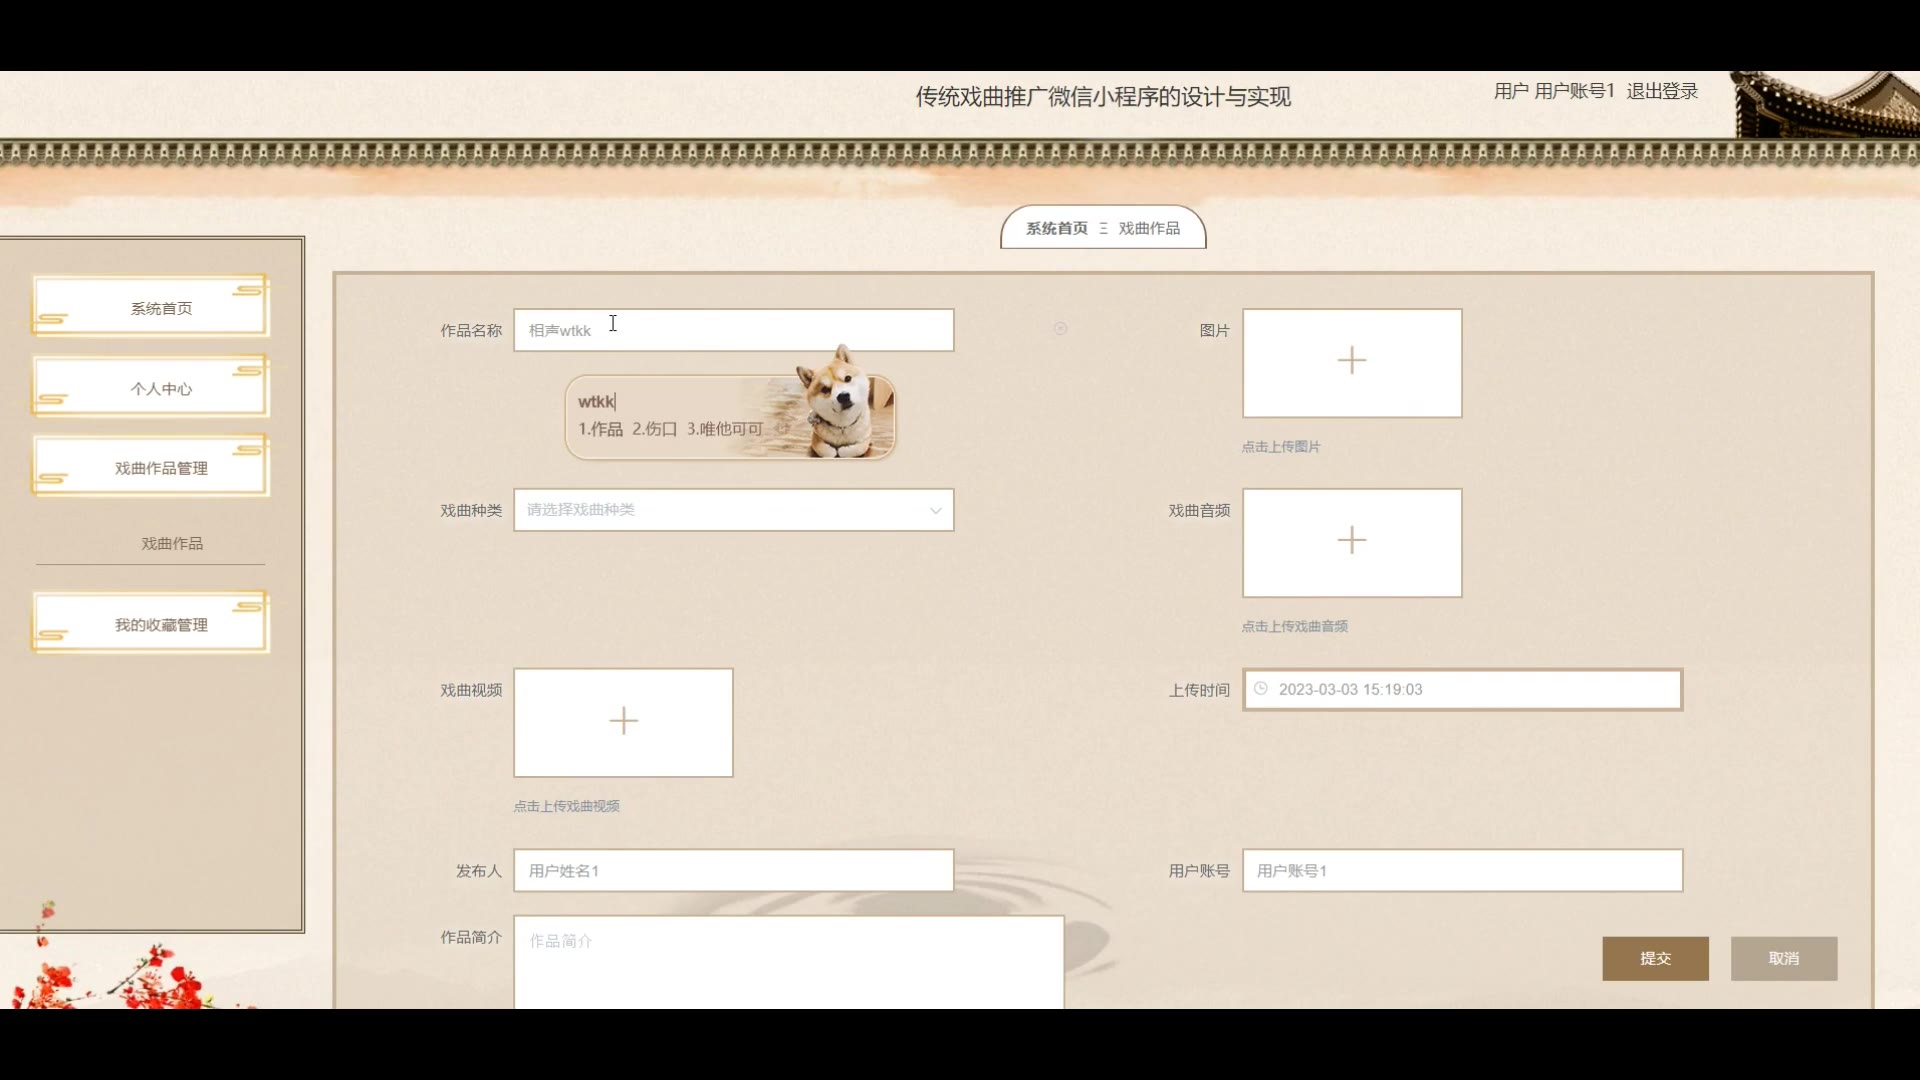Click the plus icon to upload opera audio

click(x=1352, y=540)
